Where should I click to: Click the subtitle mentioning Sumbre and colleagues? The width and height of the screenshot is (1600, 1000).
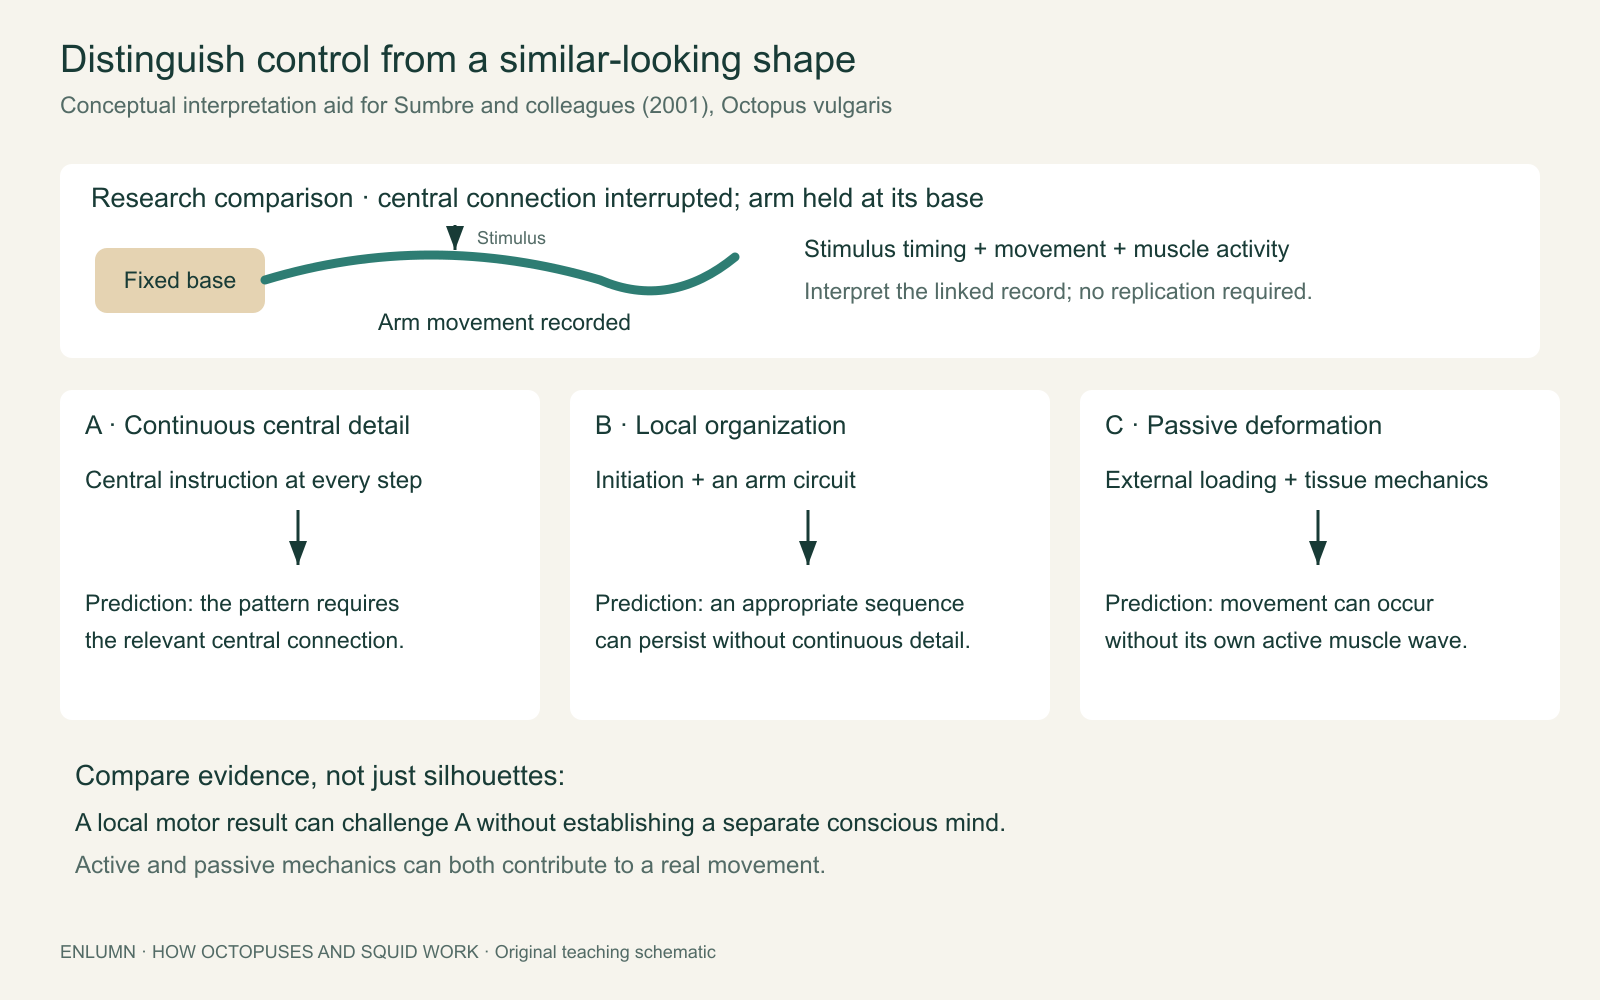coord(476,105)
